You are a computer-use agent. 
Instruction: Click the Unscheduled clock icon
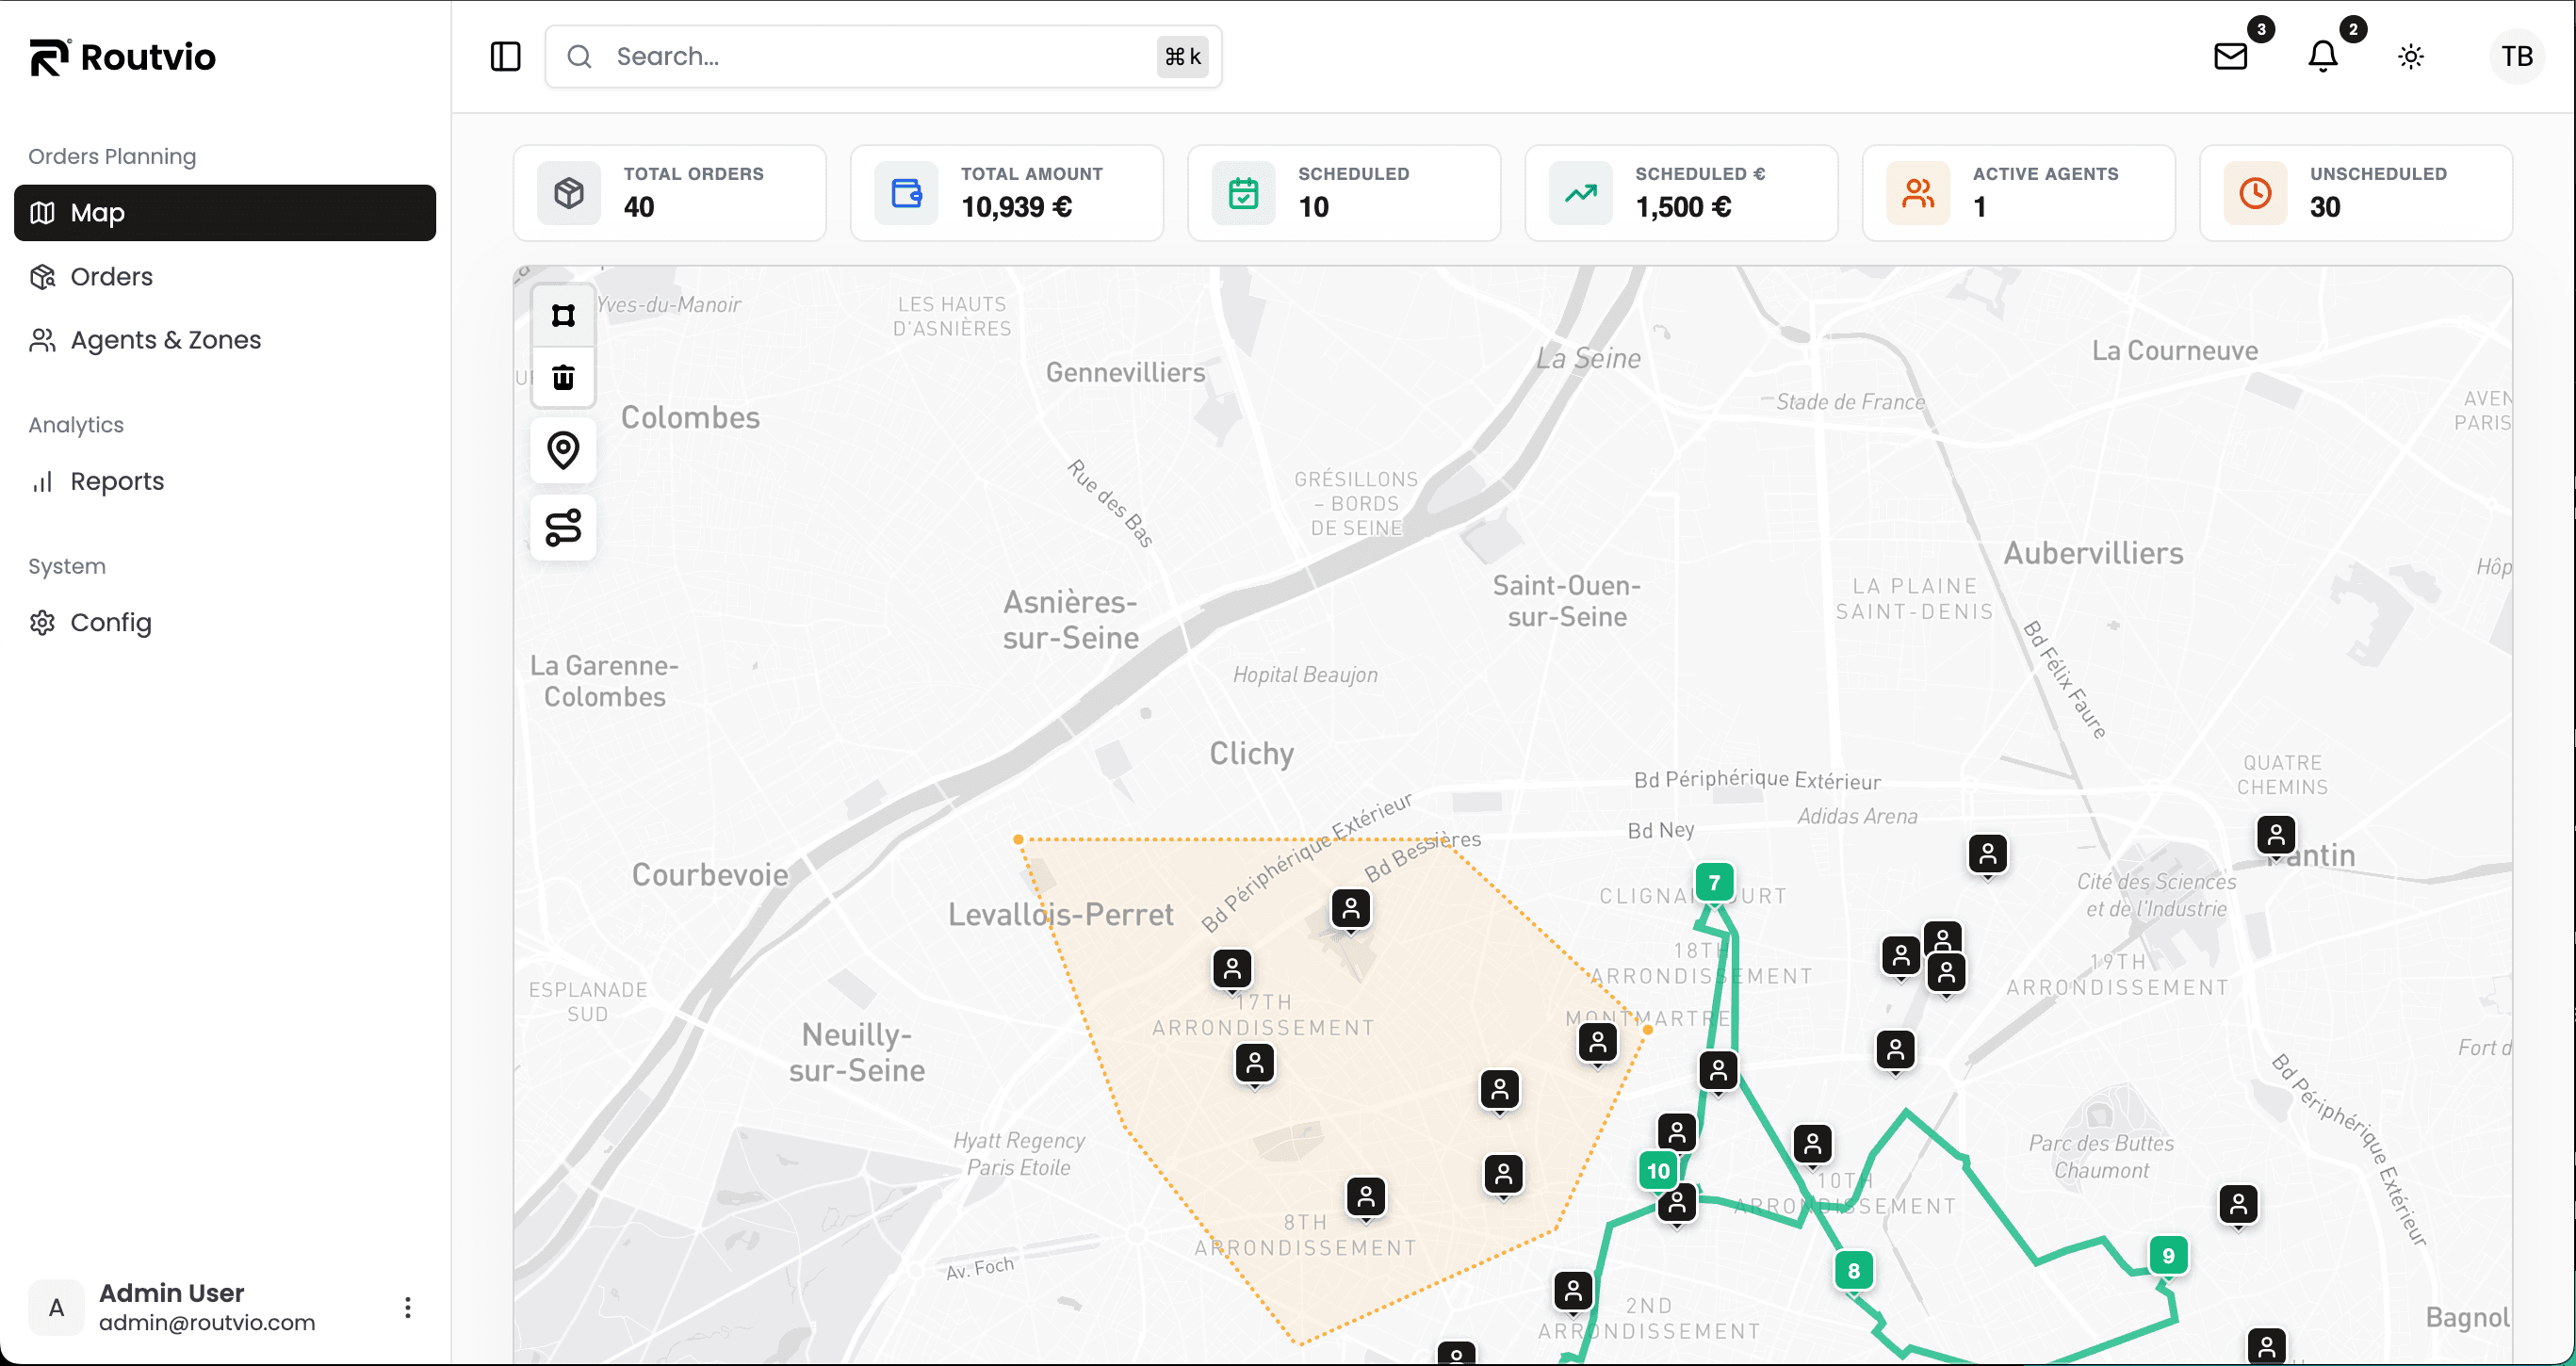coord(2254,192)
